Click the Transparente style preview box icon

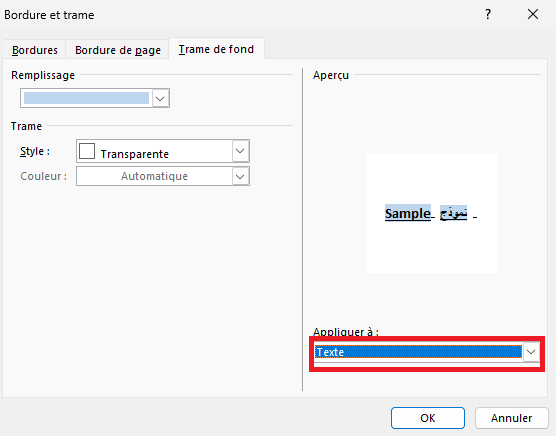tap(87, 151)
